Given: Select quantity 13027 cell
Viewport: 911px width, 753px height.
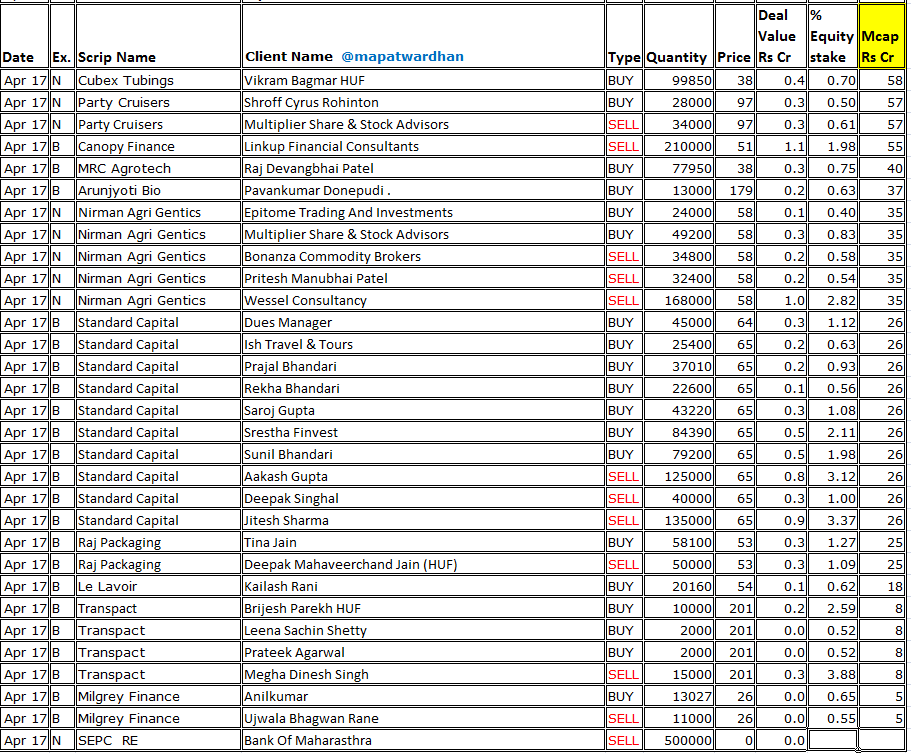Looking at the screenshot, I should coord(678,697).
